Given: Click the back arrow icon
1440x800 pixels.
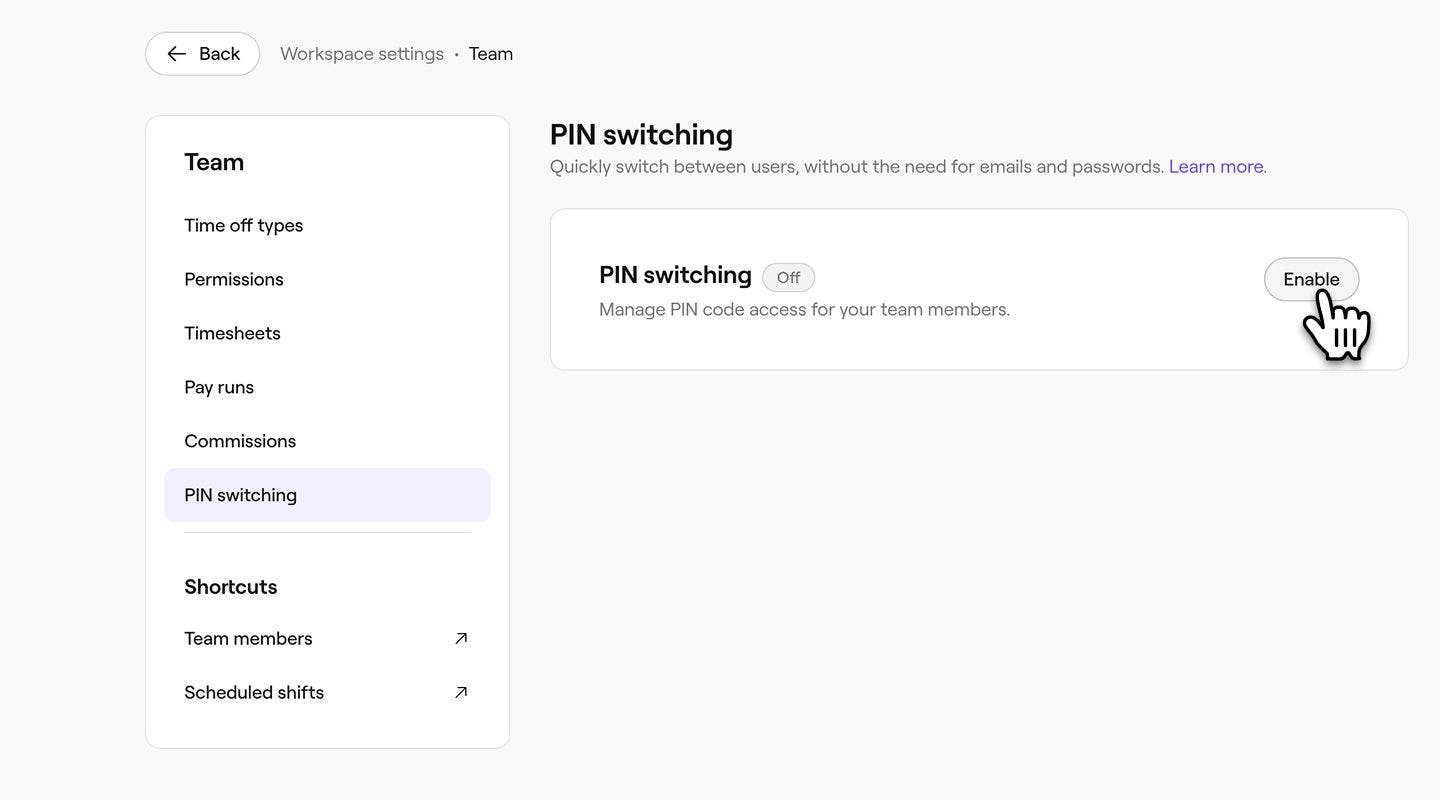Looking at the screenshot, I should pos(177,54).
